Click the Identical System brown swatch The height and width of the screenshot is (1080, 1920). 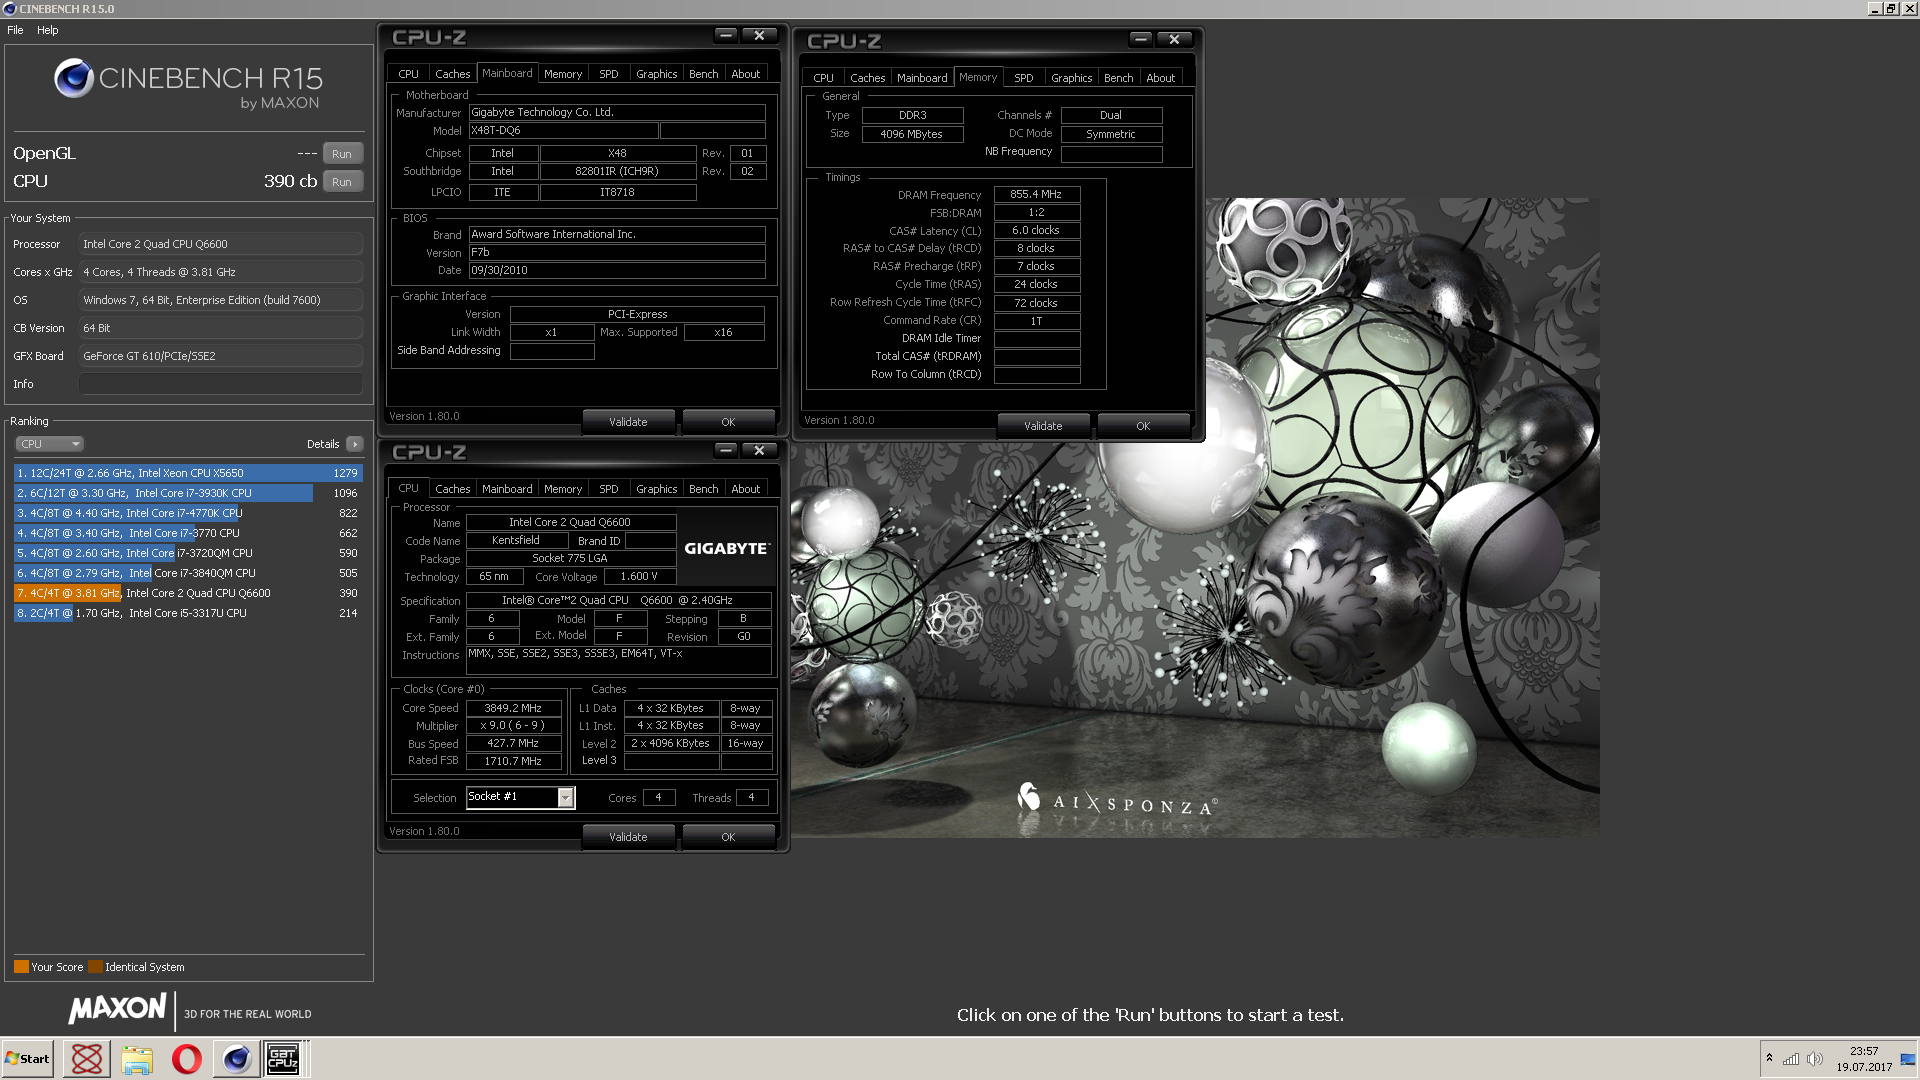[x=95, y=967]
